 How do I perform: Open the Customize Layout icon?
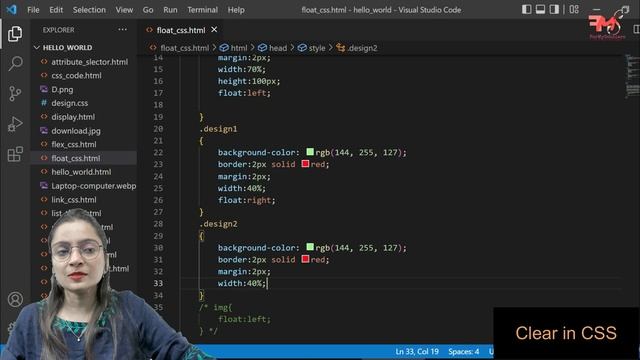(x=574, y=9)
